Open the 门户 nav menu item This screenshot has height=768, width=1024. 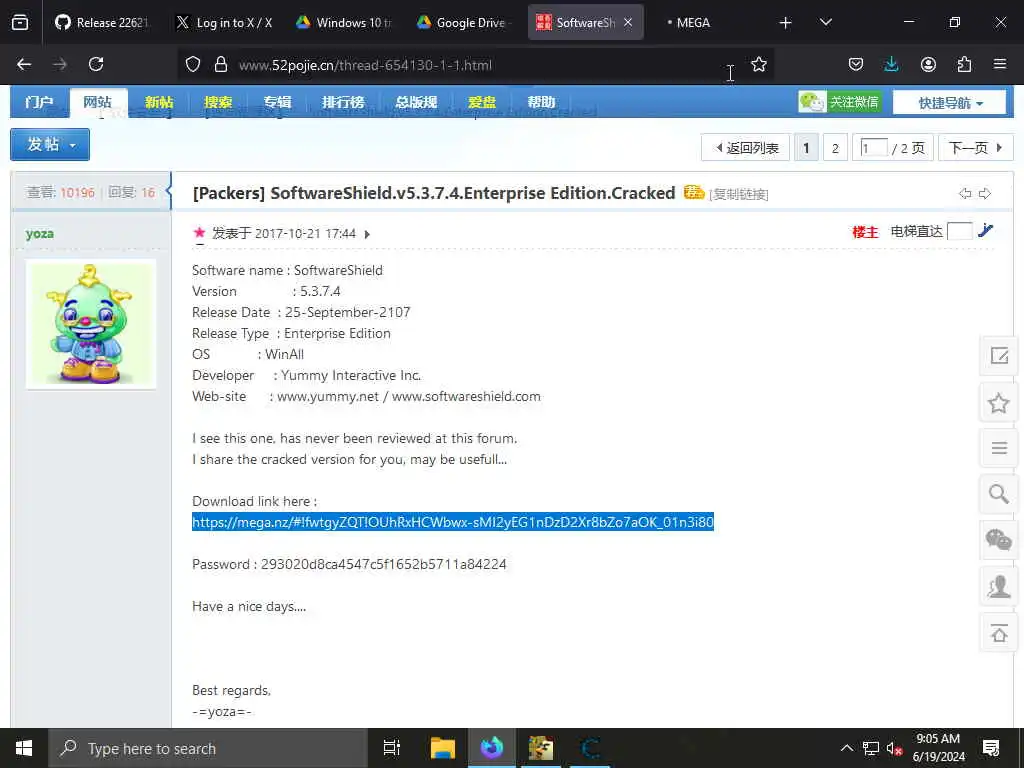click(39, 102)
